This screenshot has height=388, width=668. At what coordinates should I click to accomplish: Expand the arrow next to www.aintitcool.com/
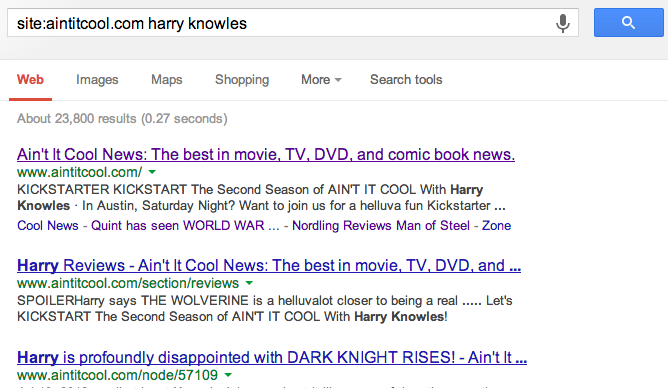coord(152,172)
